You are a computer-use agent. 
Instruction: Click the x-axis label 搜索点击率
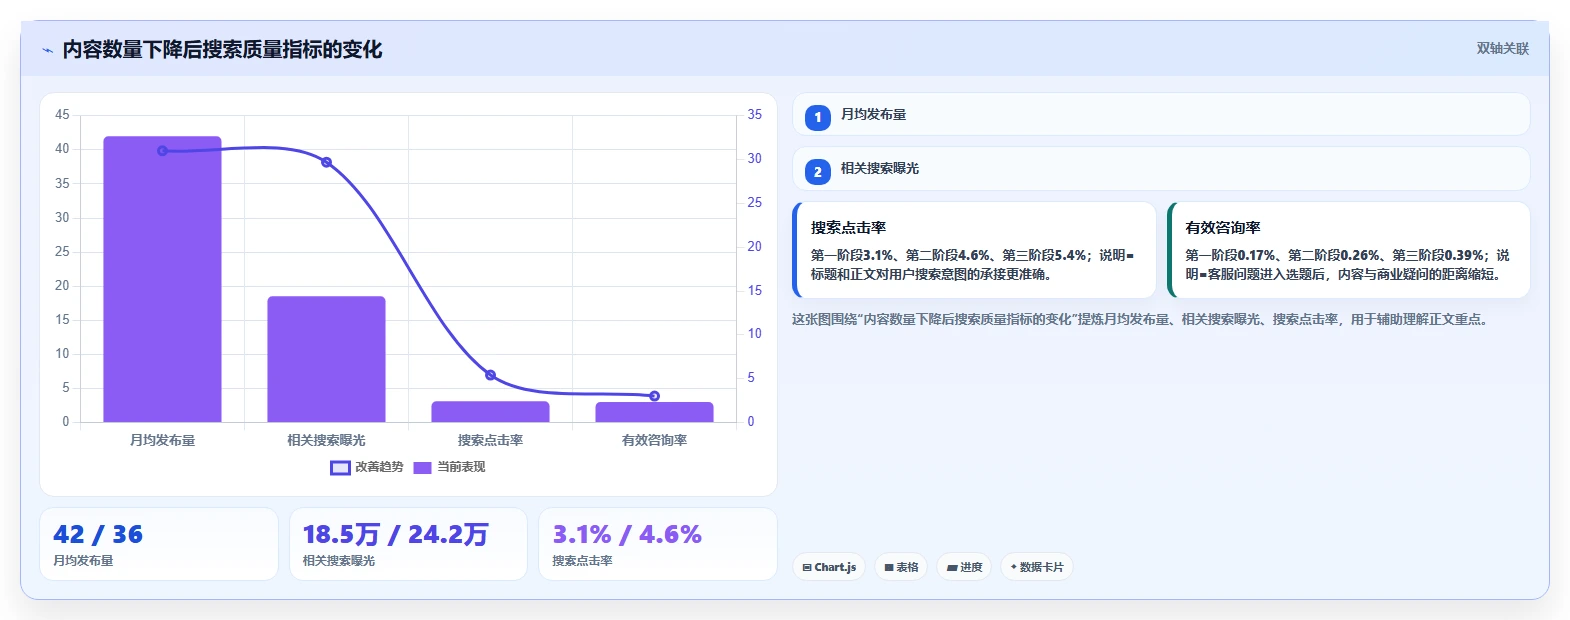point(490,440)
